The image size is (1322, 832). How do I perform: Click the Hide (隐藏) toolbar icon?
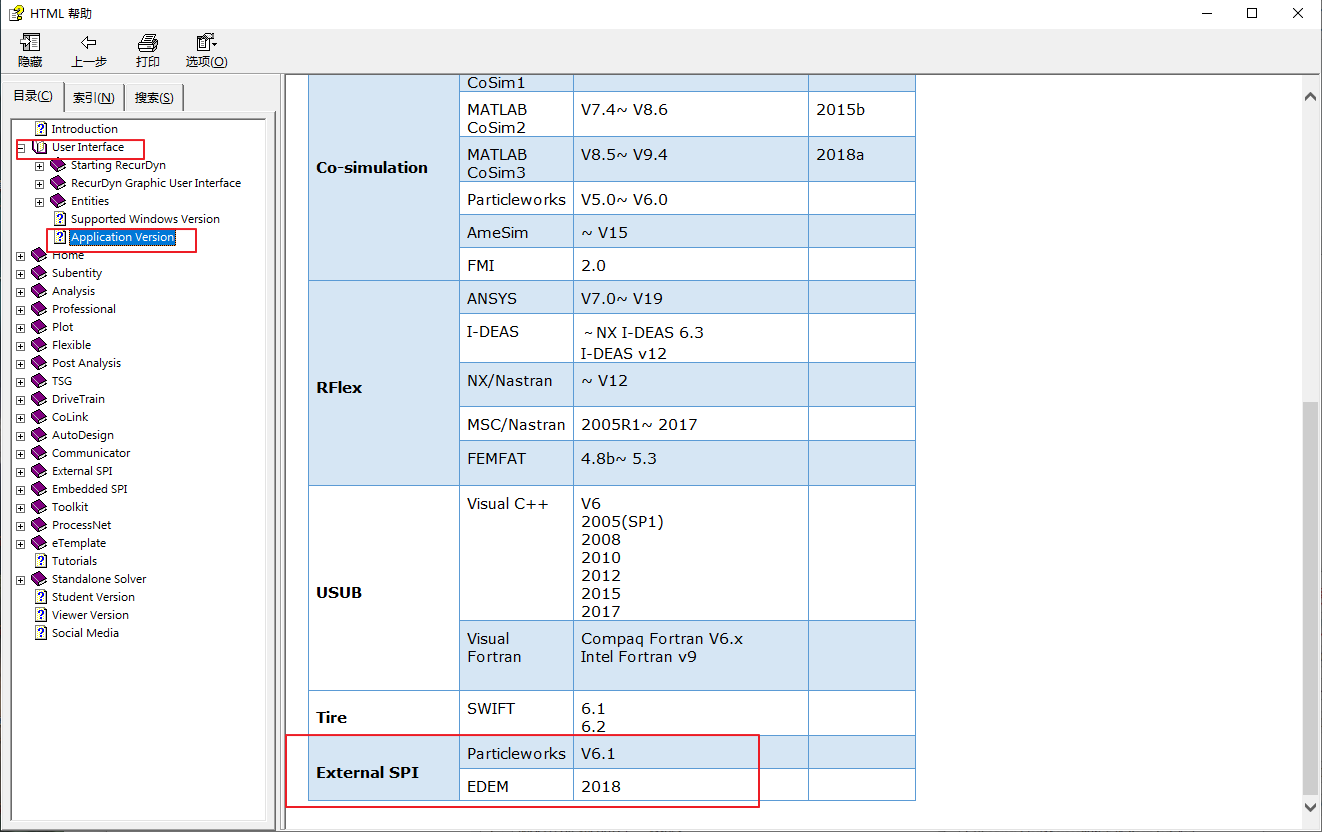30,43
